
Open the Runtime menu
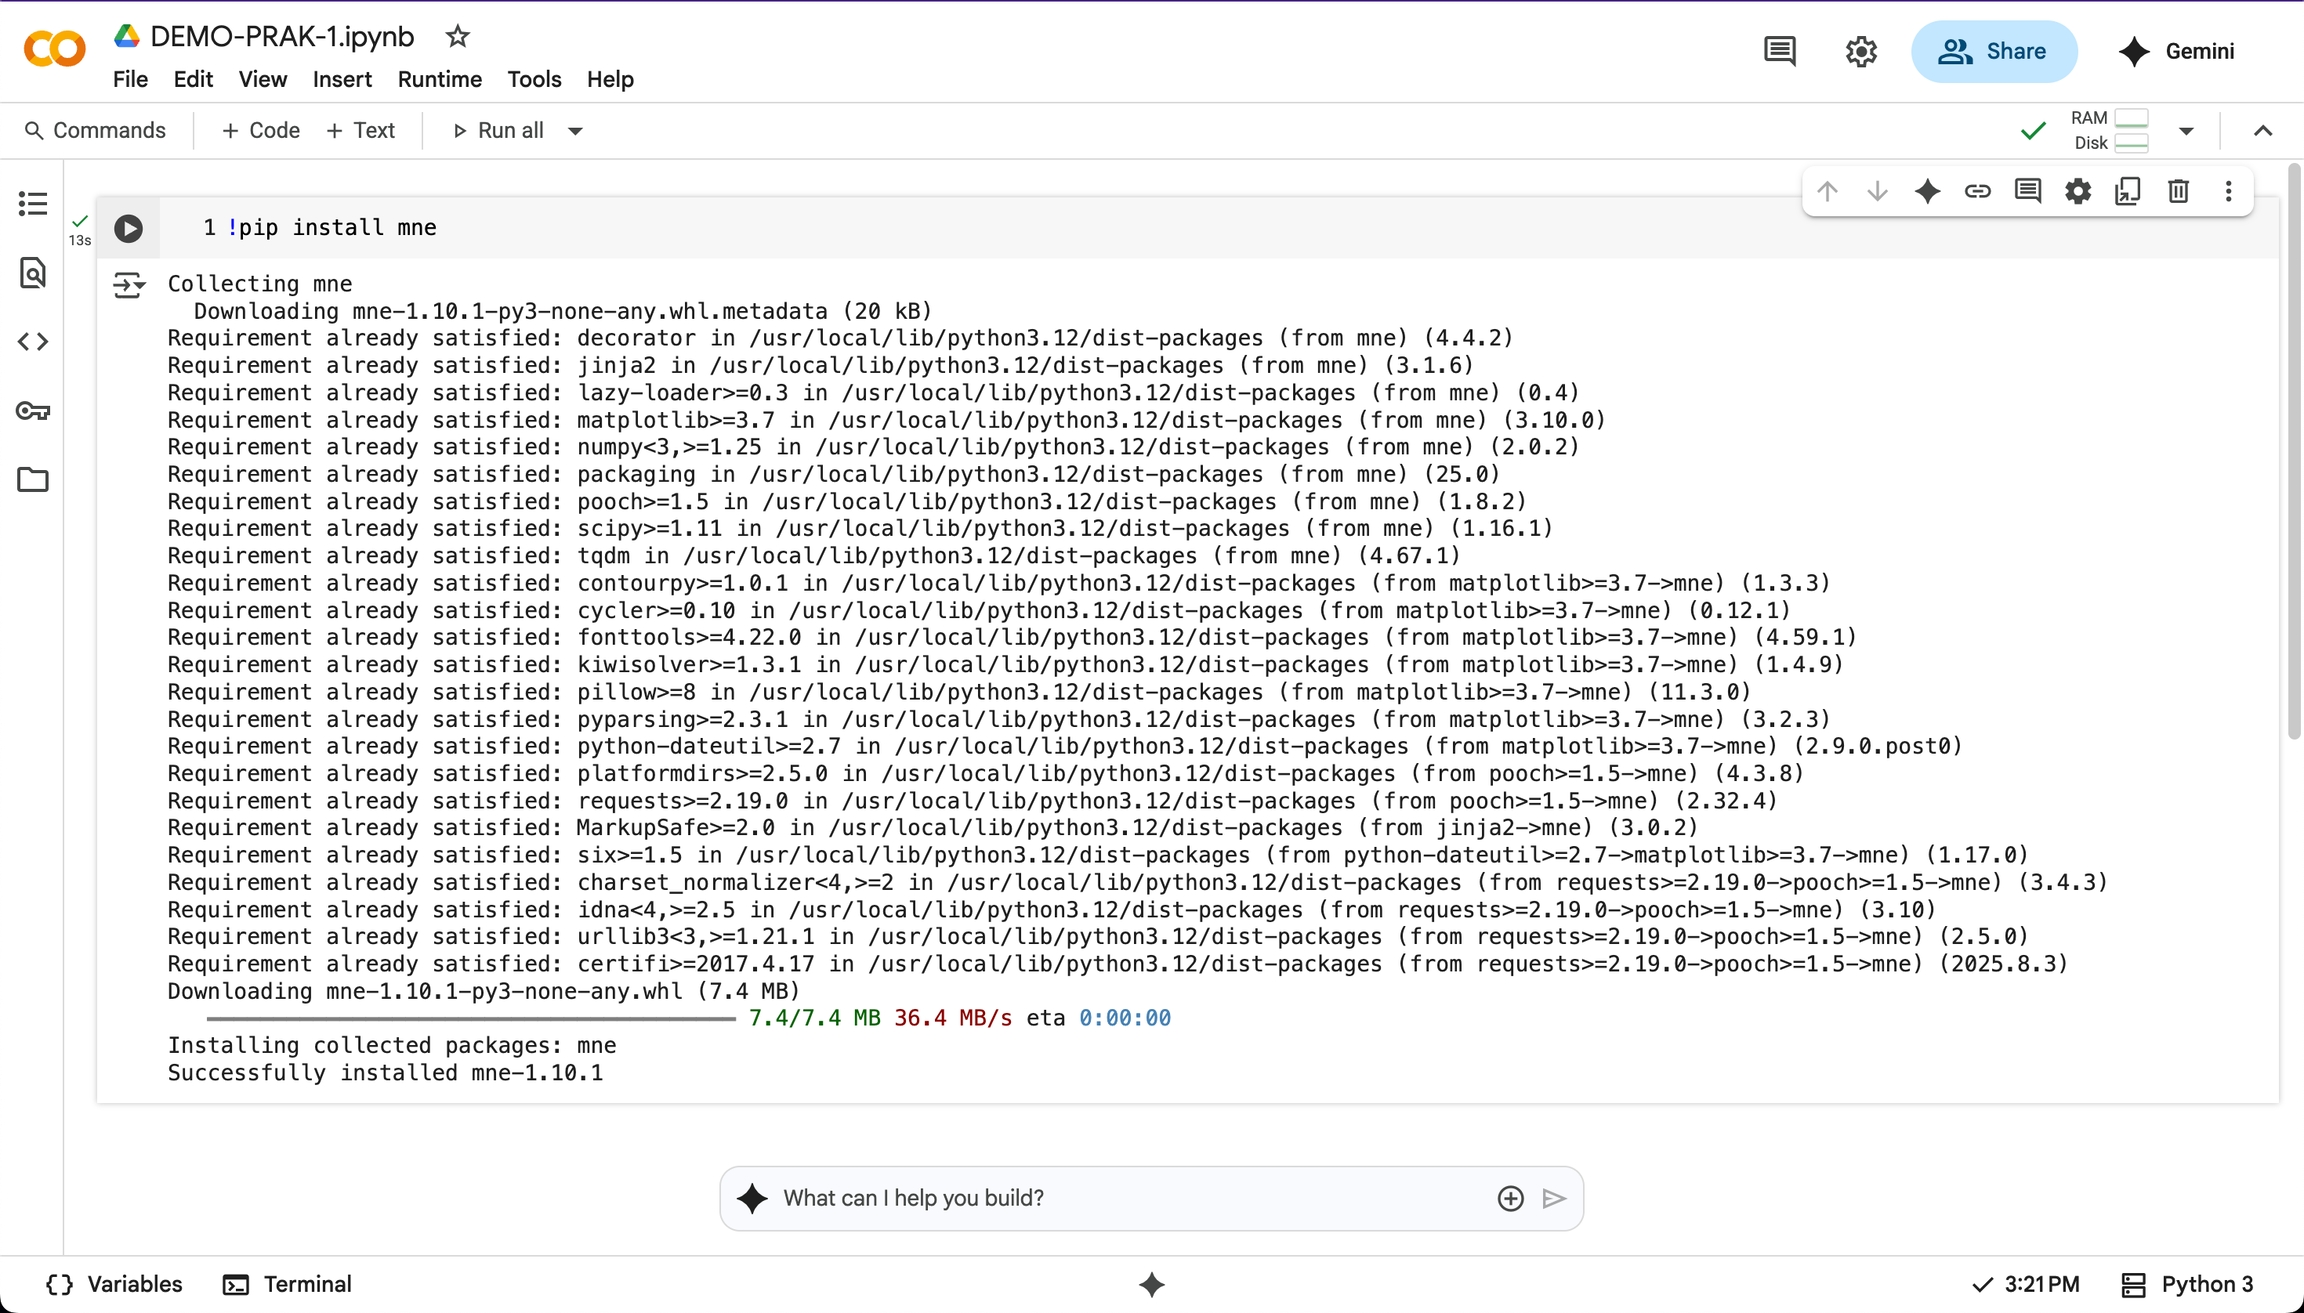pyautogui.click(x=439, y=79)
